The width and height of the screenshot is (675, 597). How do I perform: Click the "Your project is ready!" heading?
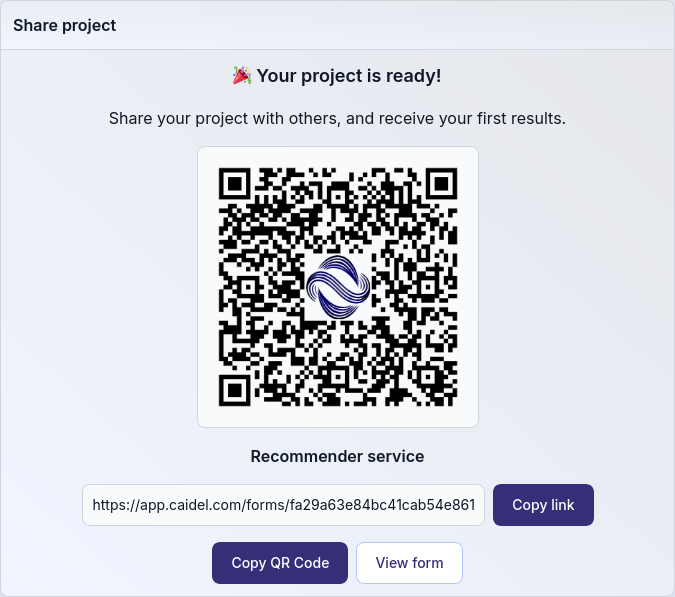[348, 76]
